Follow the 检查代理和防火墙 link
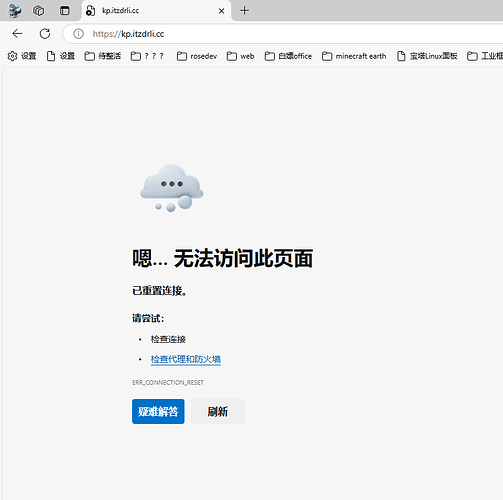Viewport: 503px width, 500px height. [186, 359]
